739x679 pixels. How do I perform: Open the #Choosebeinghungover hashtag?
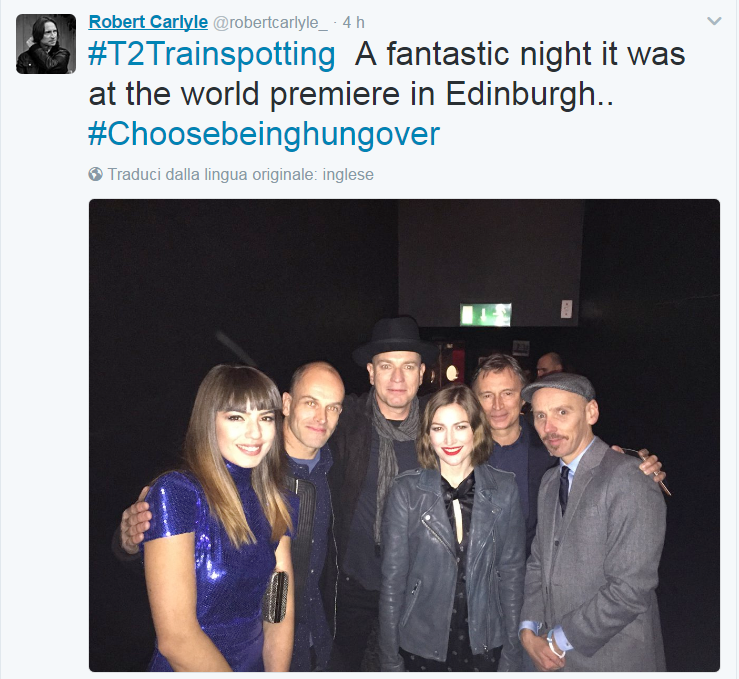(x=264, y=134)
